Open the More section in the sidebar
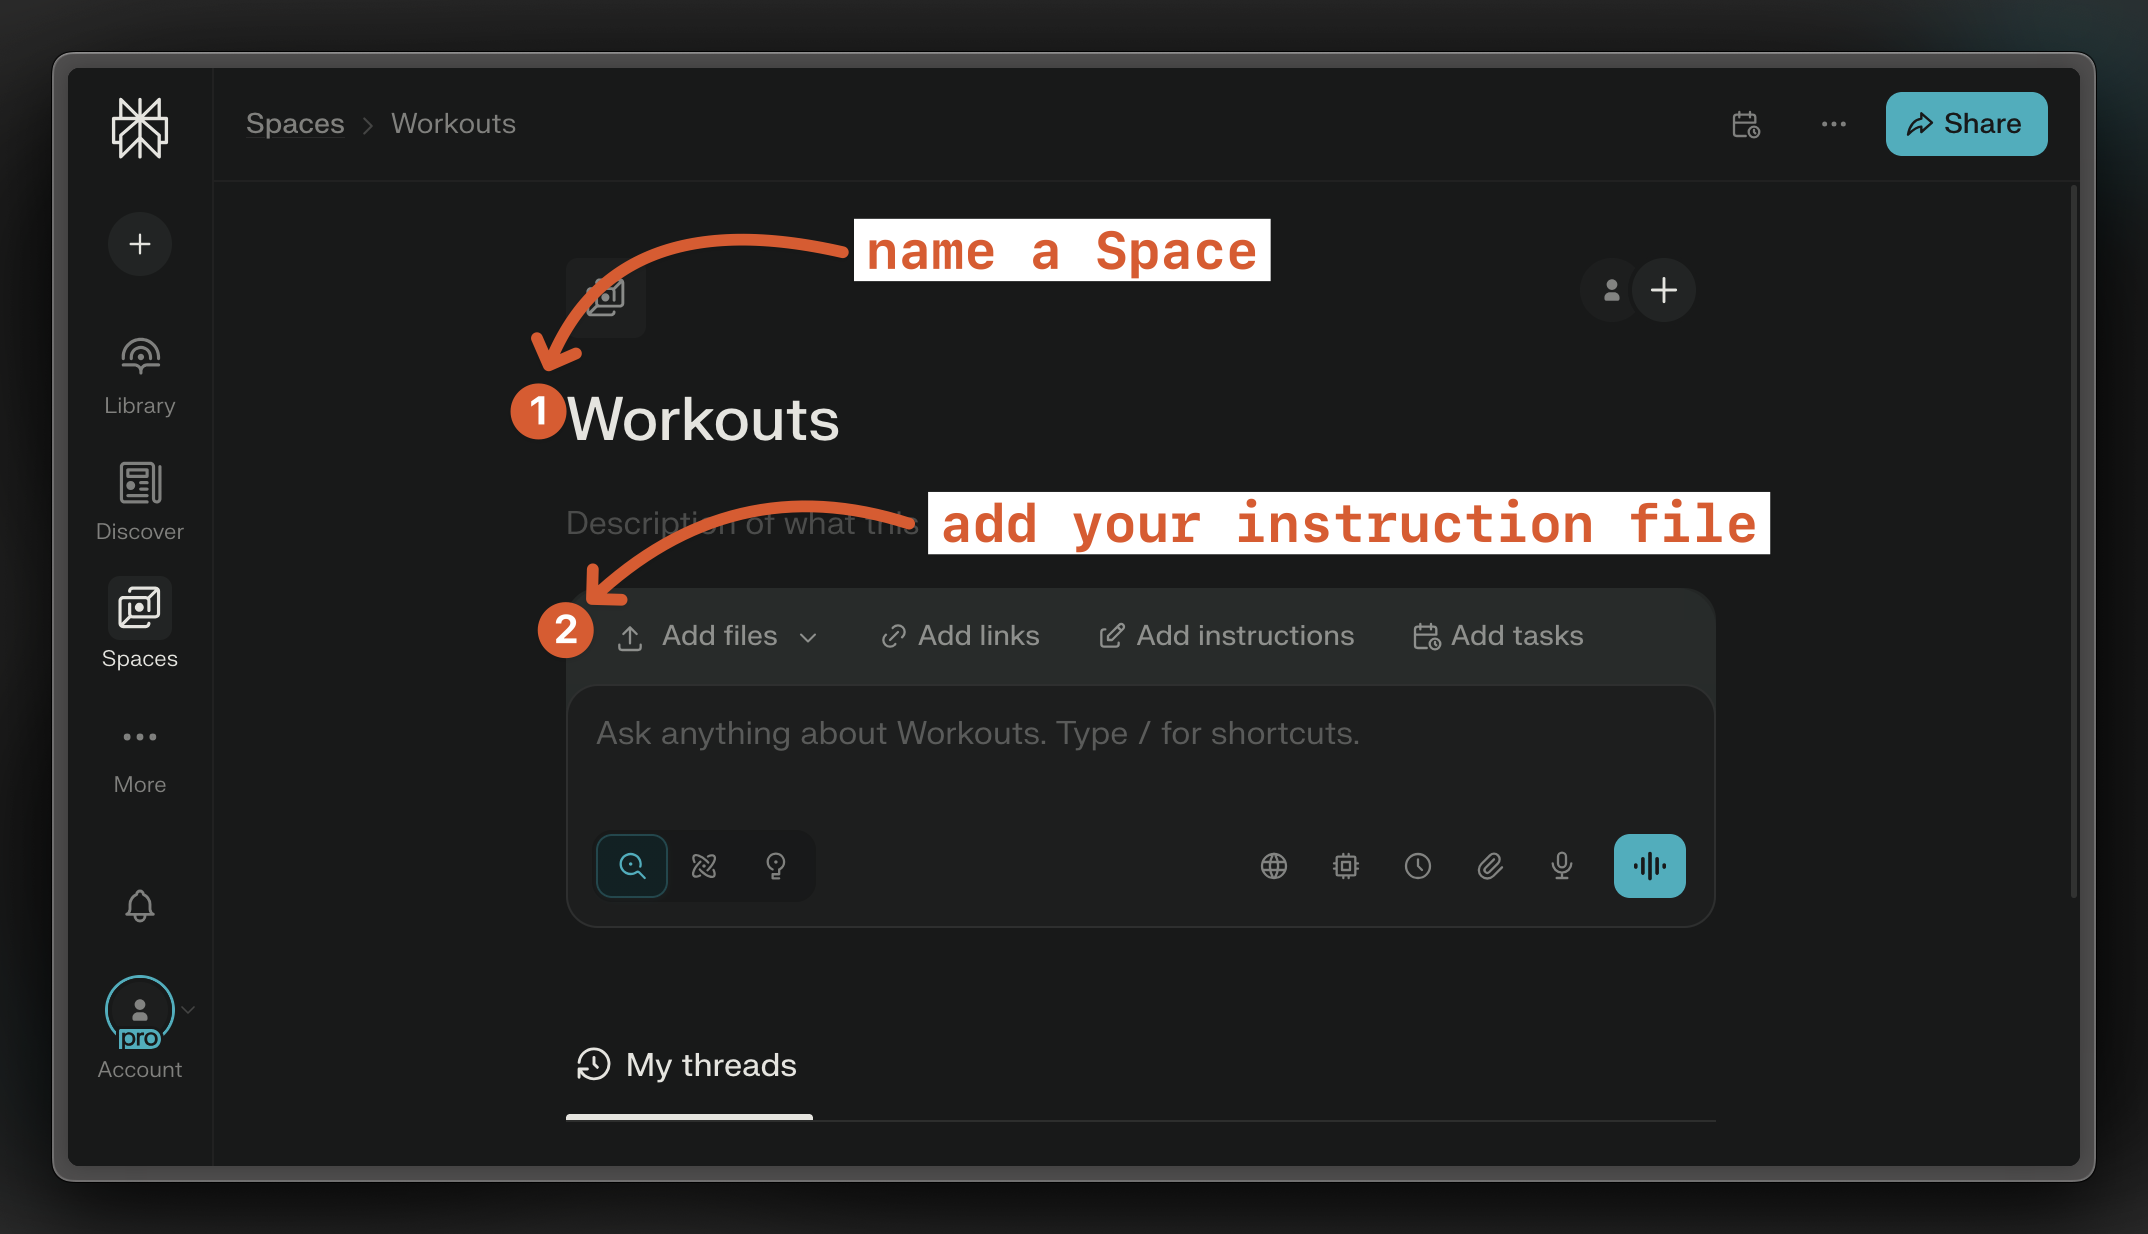 (x=139, y=755)
